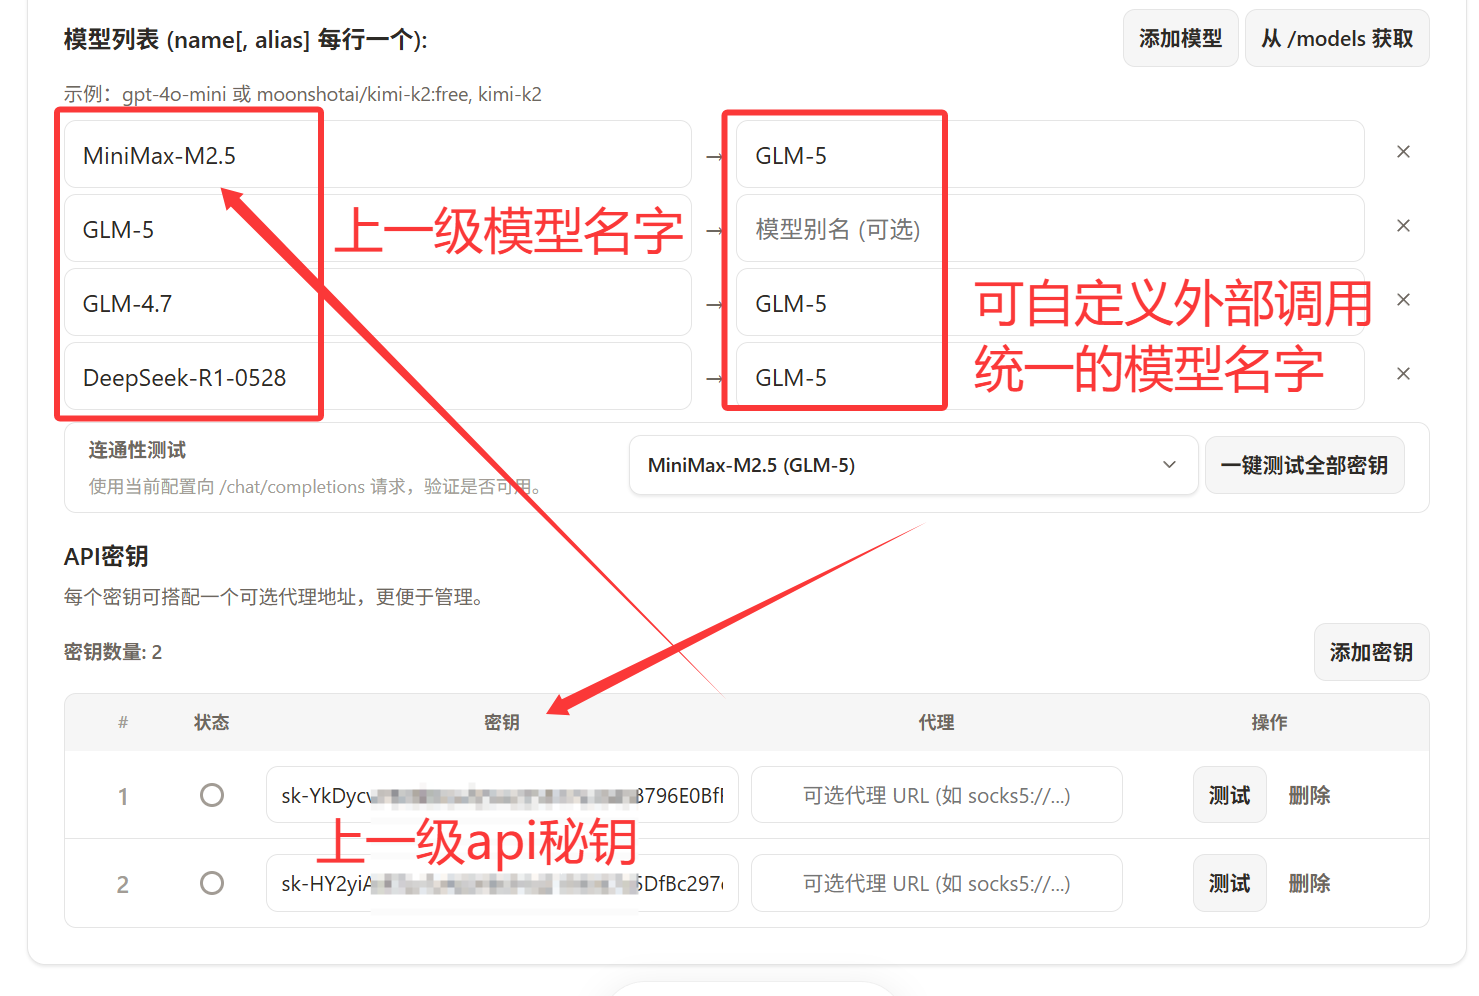Click 从 /models 获取 button
The height and width of the screenshot is (996, 1479).
[1336, 39]
